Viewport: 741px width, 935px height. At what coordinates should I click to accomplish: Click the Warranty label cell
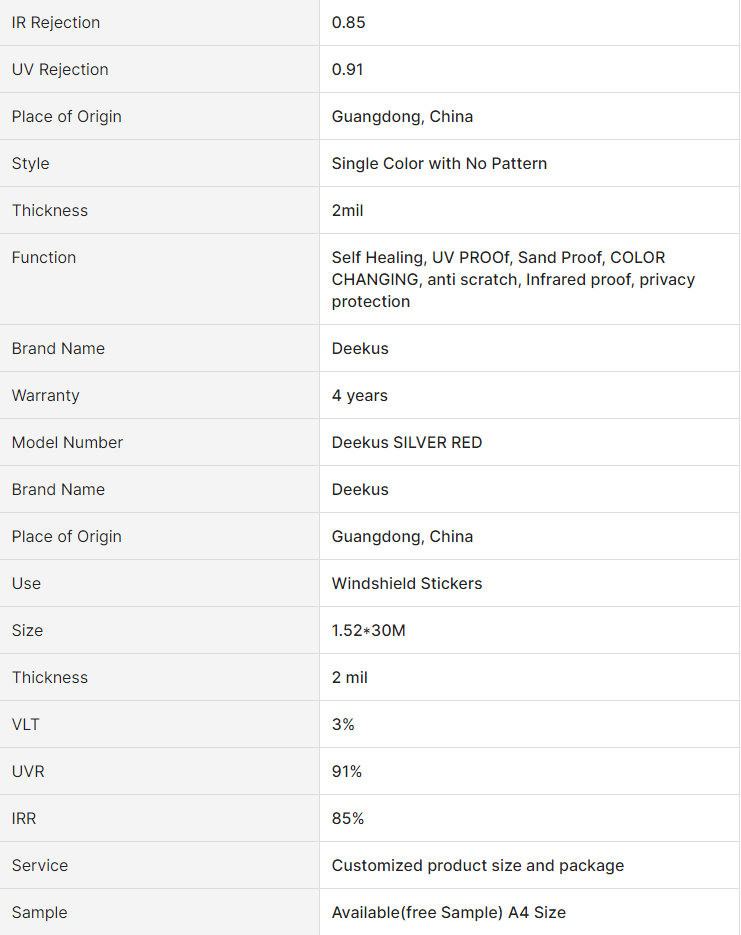(45, 395)
